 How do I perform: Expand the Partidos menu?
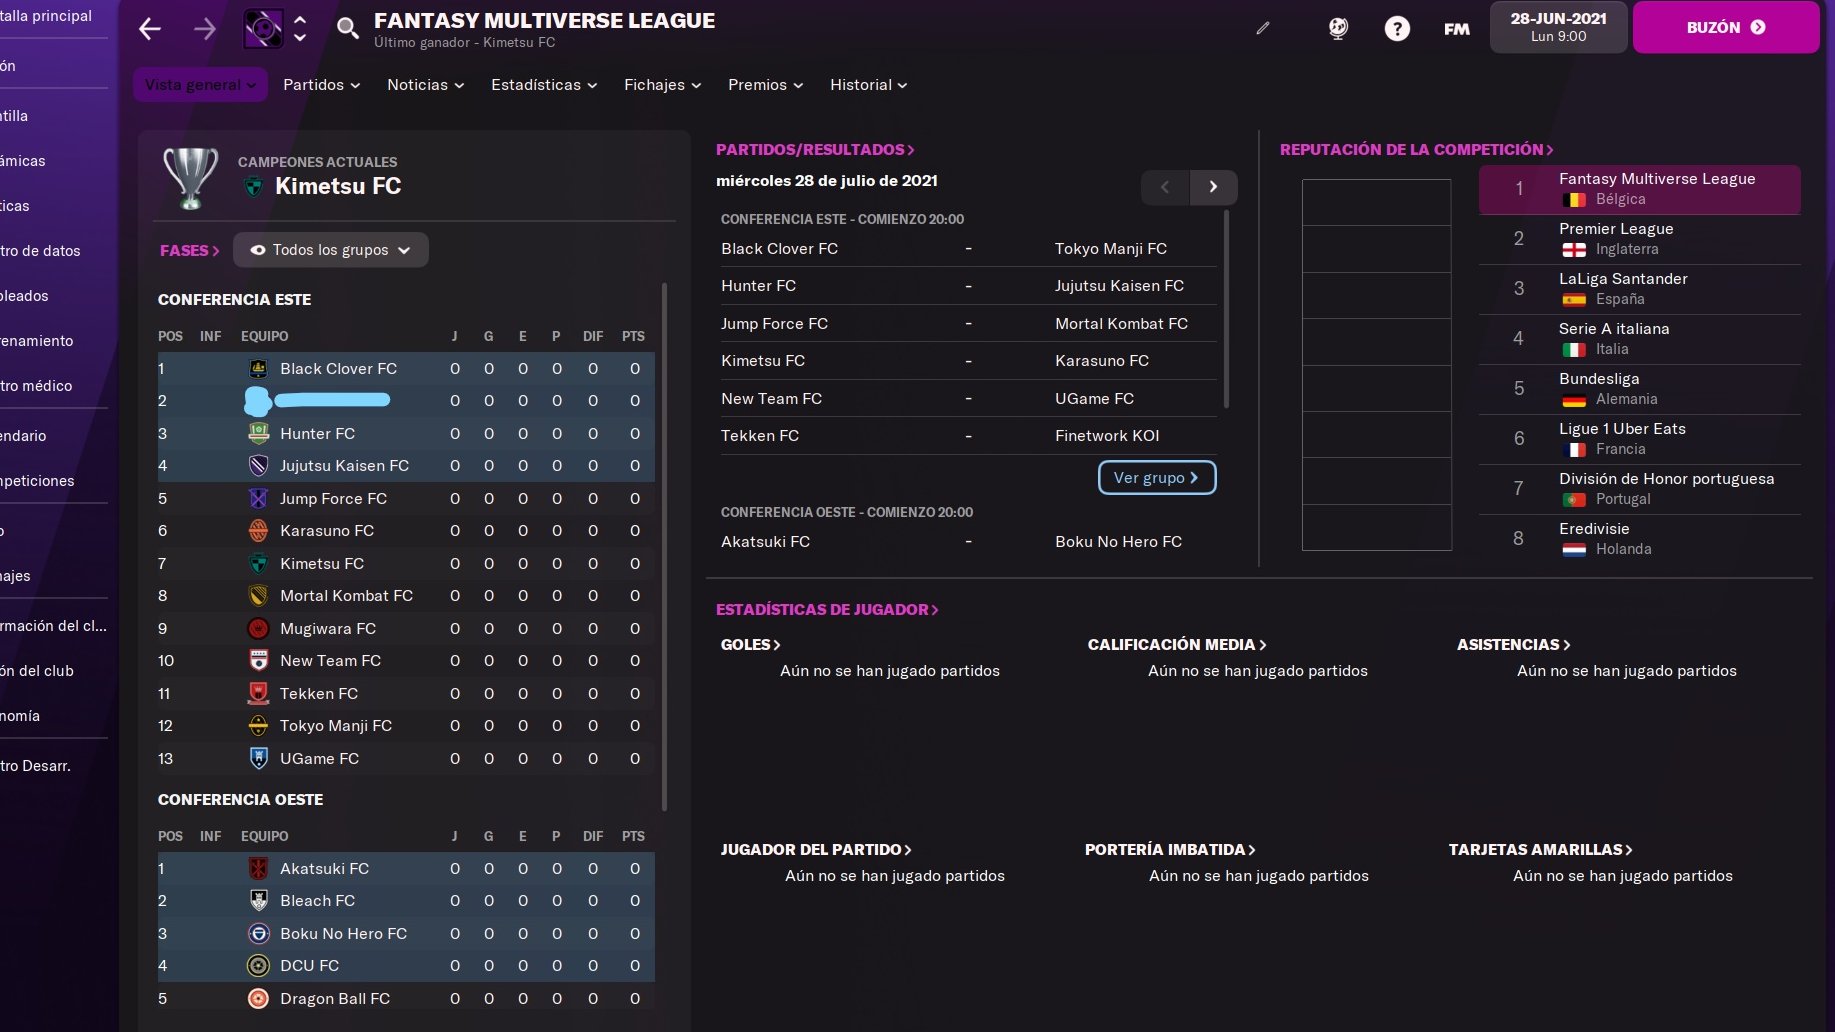coord(321,85)
